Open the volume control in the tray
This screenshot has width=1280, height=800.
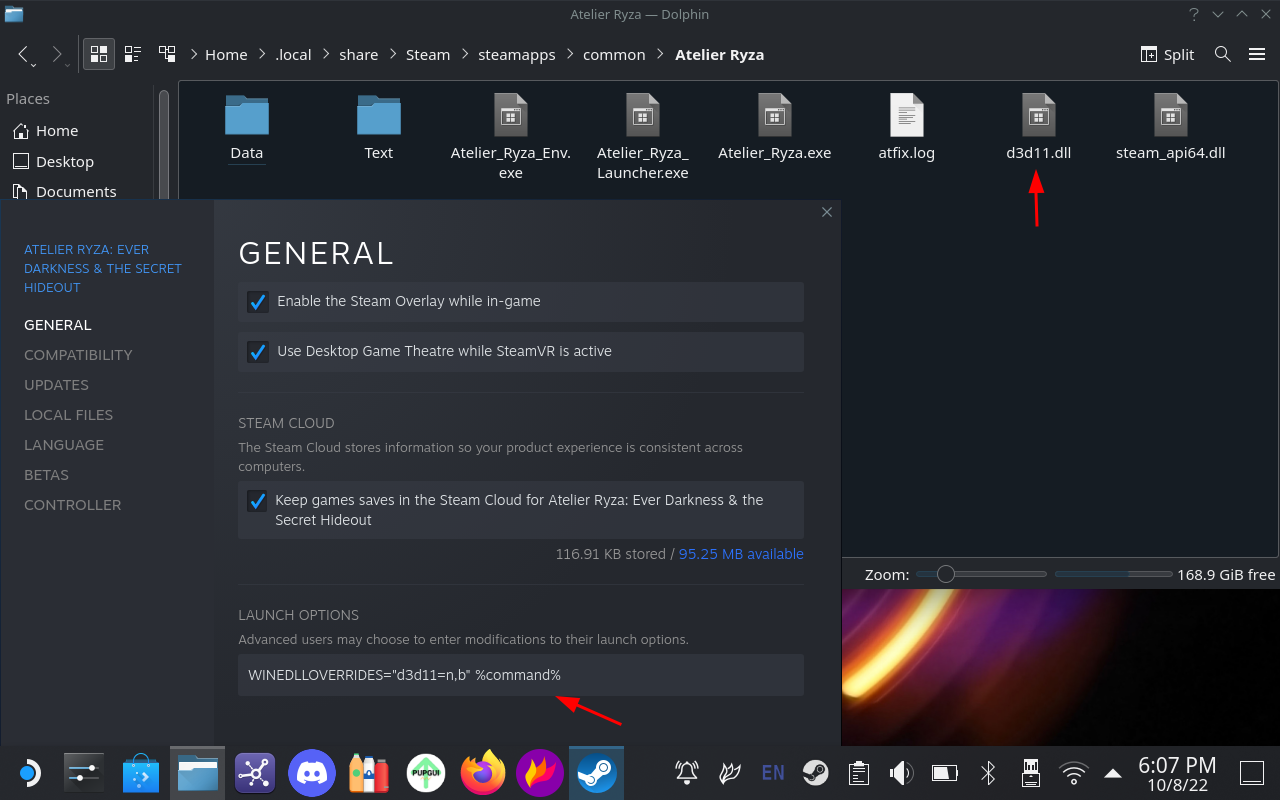click(901, 773)
